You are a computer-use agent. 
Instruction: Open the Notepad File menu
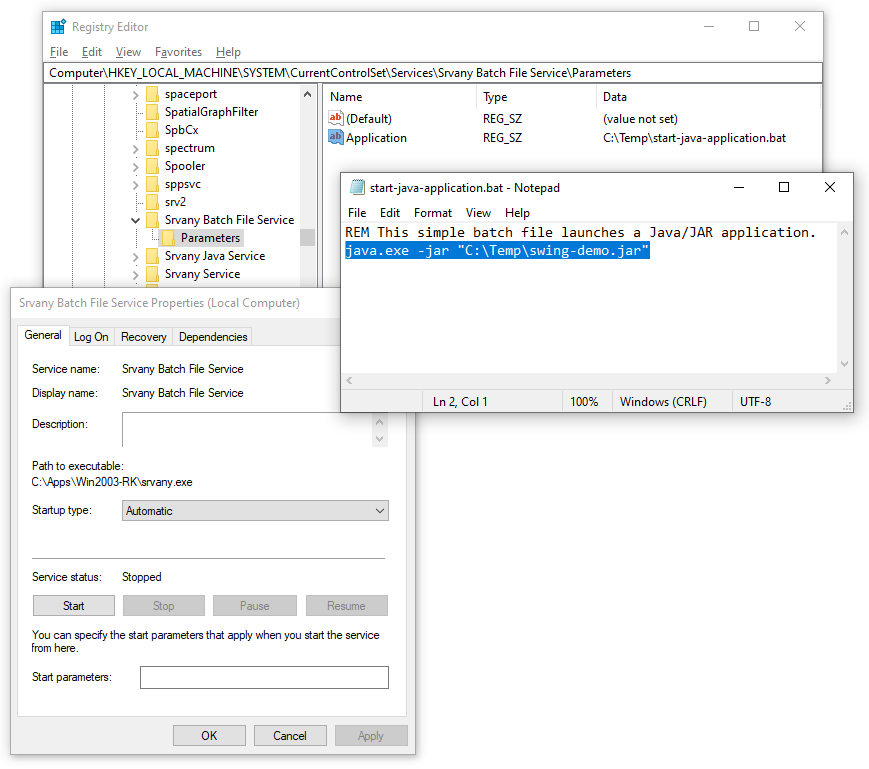(x=357, y=213)
